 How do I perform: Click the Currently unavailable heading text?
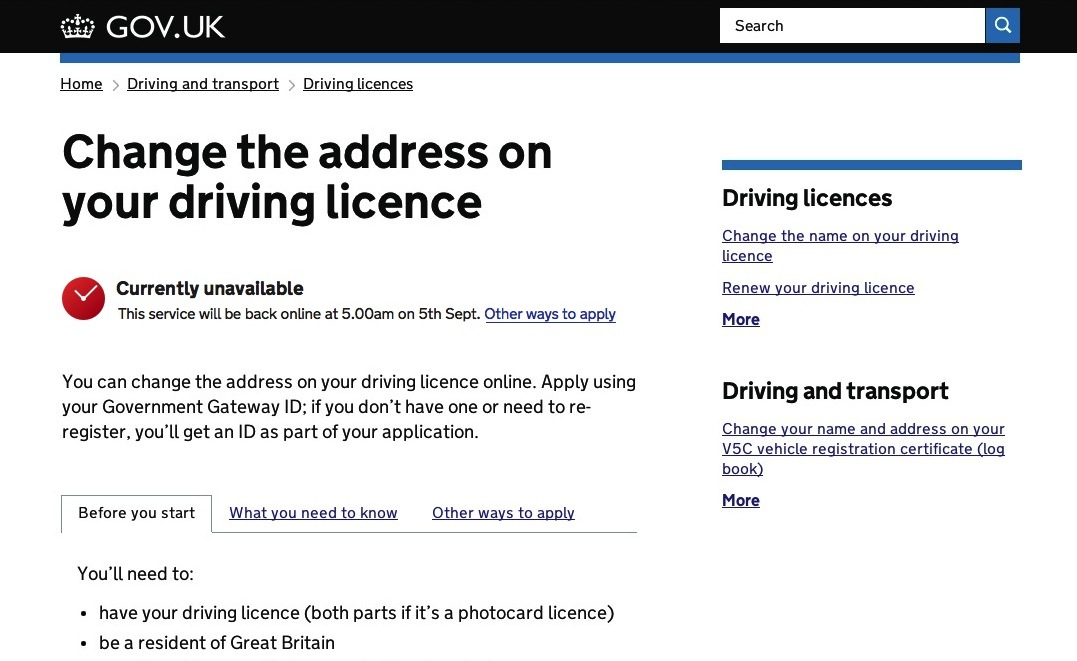point(209,289)
